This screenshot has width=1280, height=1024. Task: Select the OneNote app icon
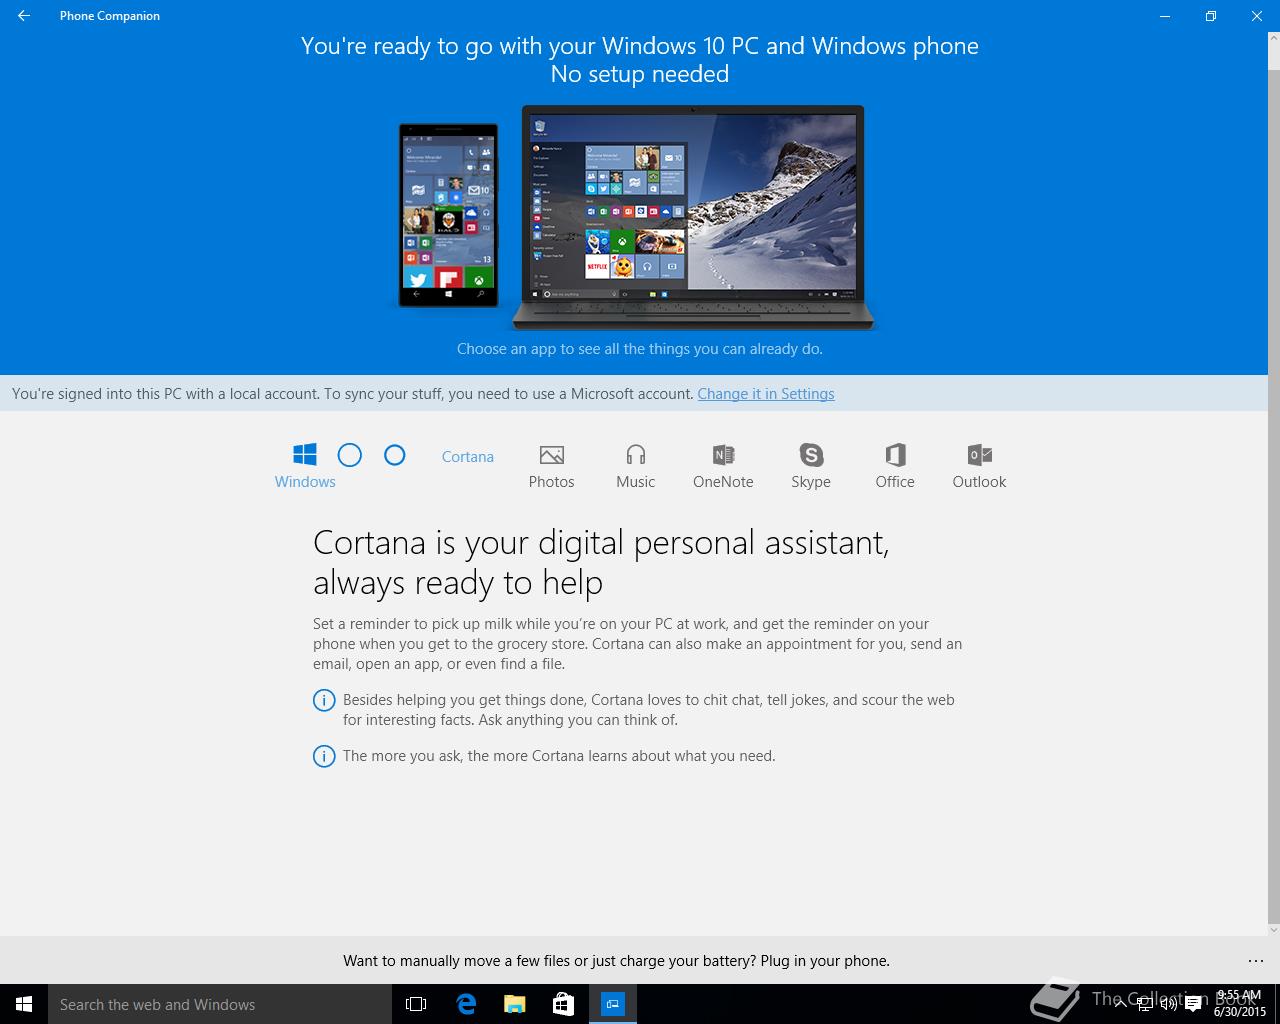tap(723, 455)
